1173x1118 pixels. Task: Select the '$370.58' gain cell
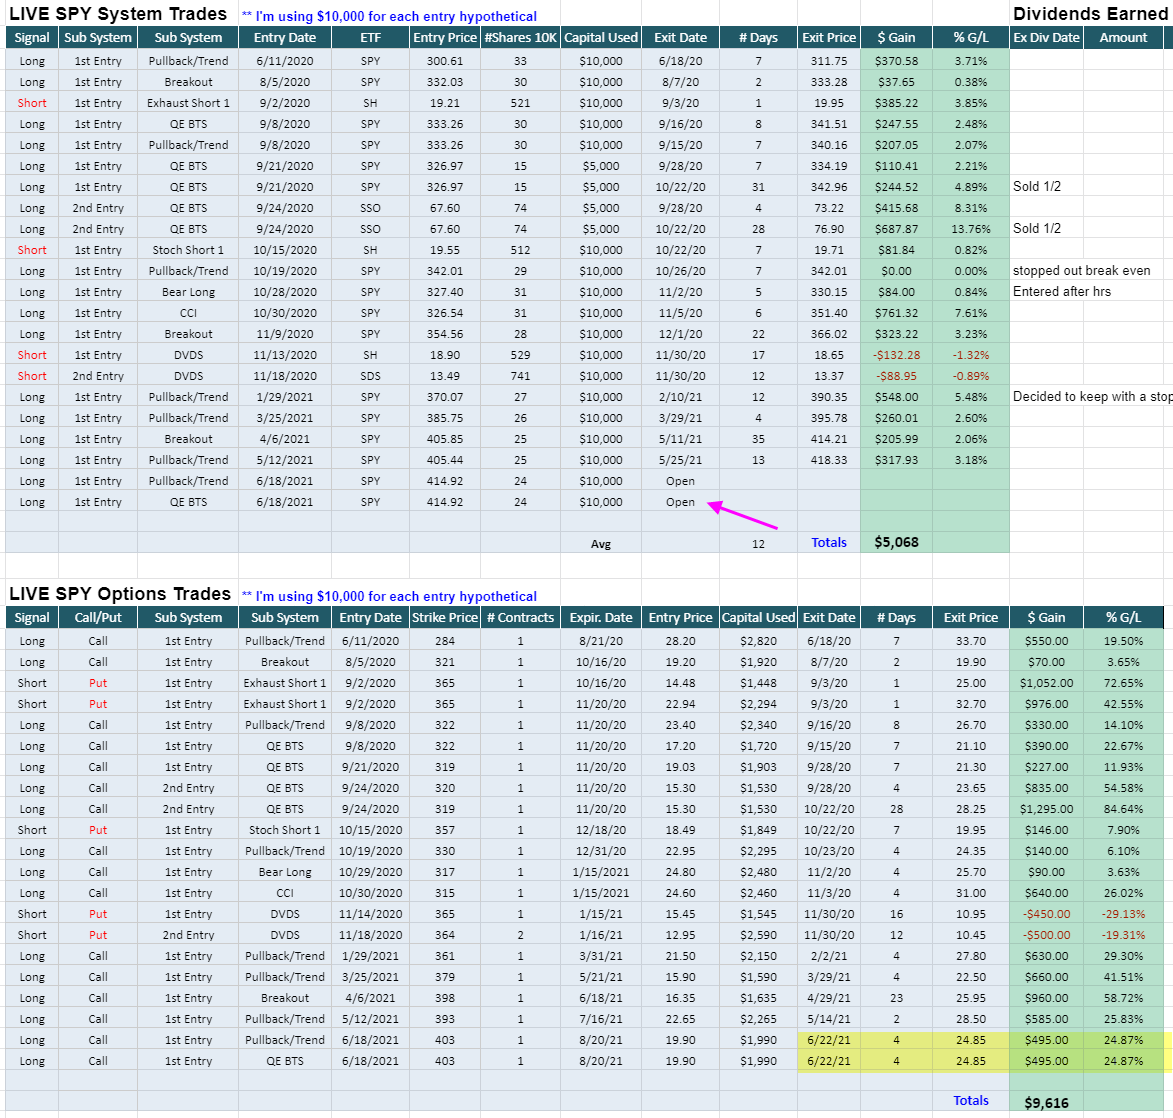click(896, 61)
